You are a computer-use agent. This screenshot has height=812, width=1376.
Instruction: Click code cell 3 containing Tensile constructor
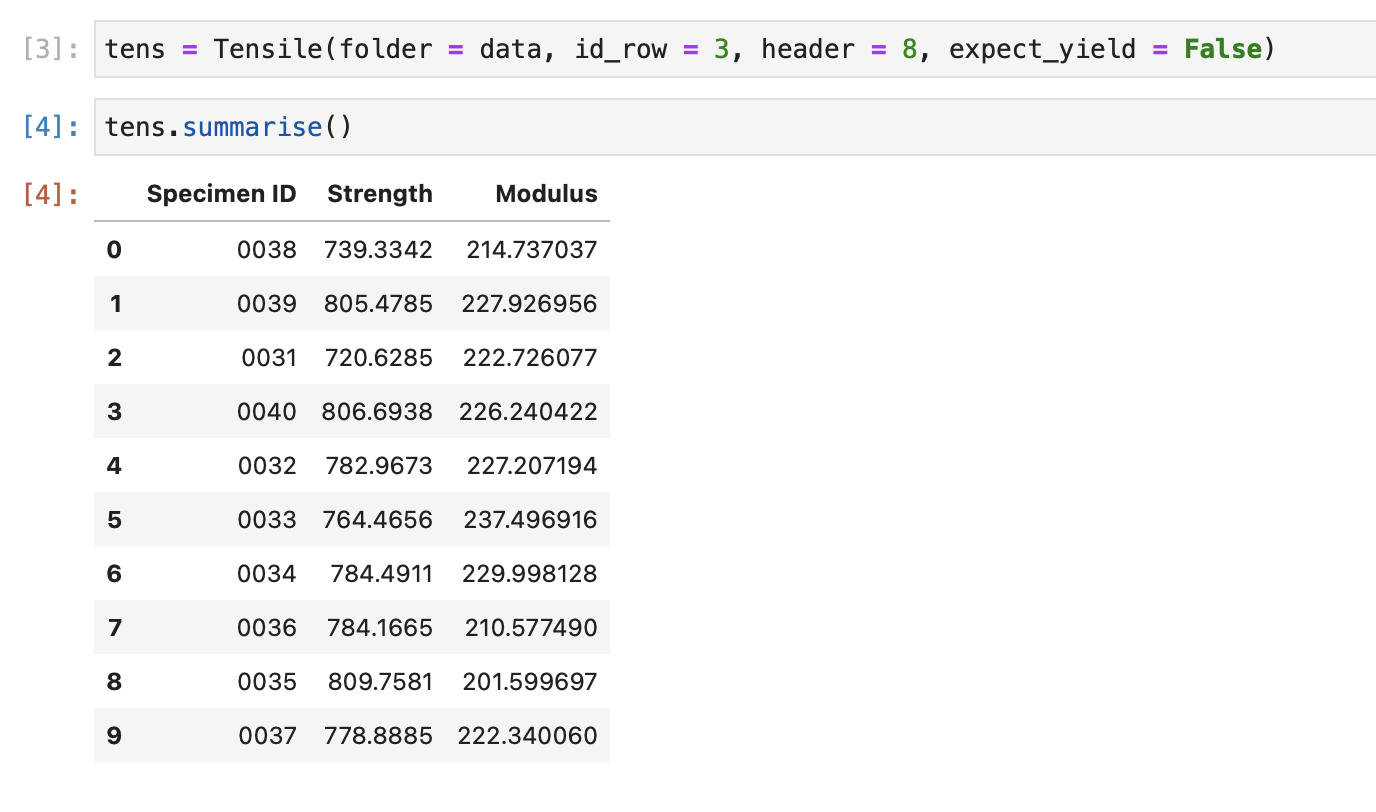[x=735, y=49]
